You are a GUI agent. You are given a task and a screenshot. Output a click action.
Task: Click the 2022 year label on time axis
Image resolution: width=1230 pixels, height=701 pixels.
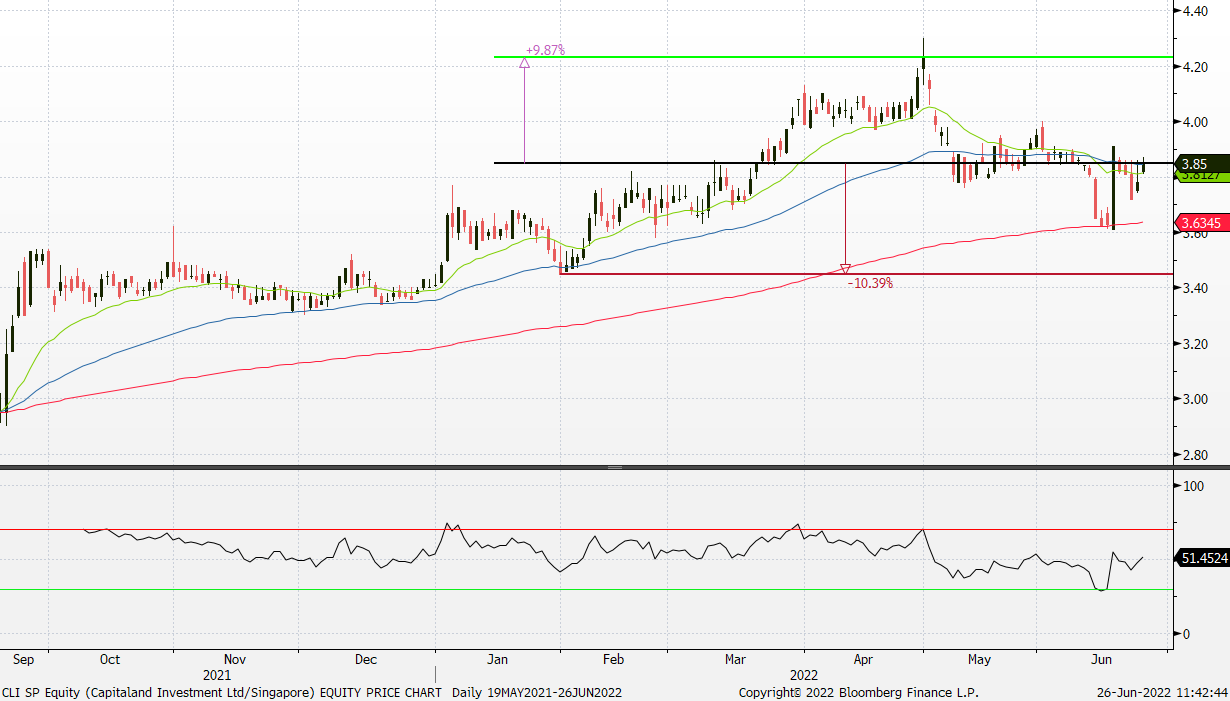click(804, 675)
